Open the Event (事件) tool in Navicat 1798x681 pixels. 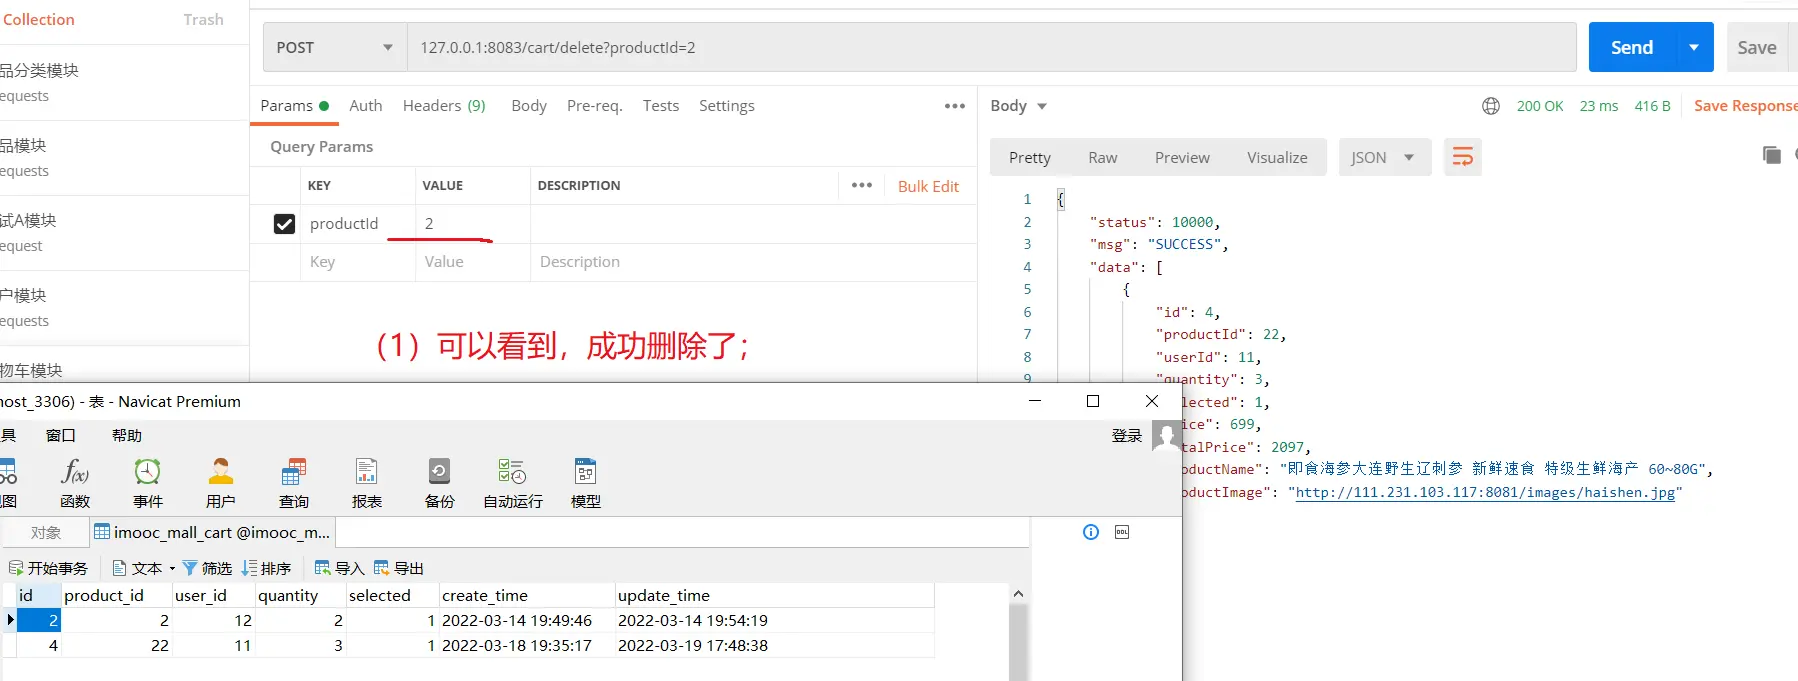pos(147,483)
